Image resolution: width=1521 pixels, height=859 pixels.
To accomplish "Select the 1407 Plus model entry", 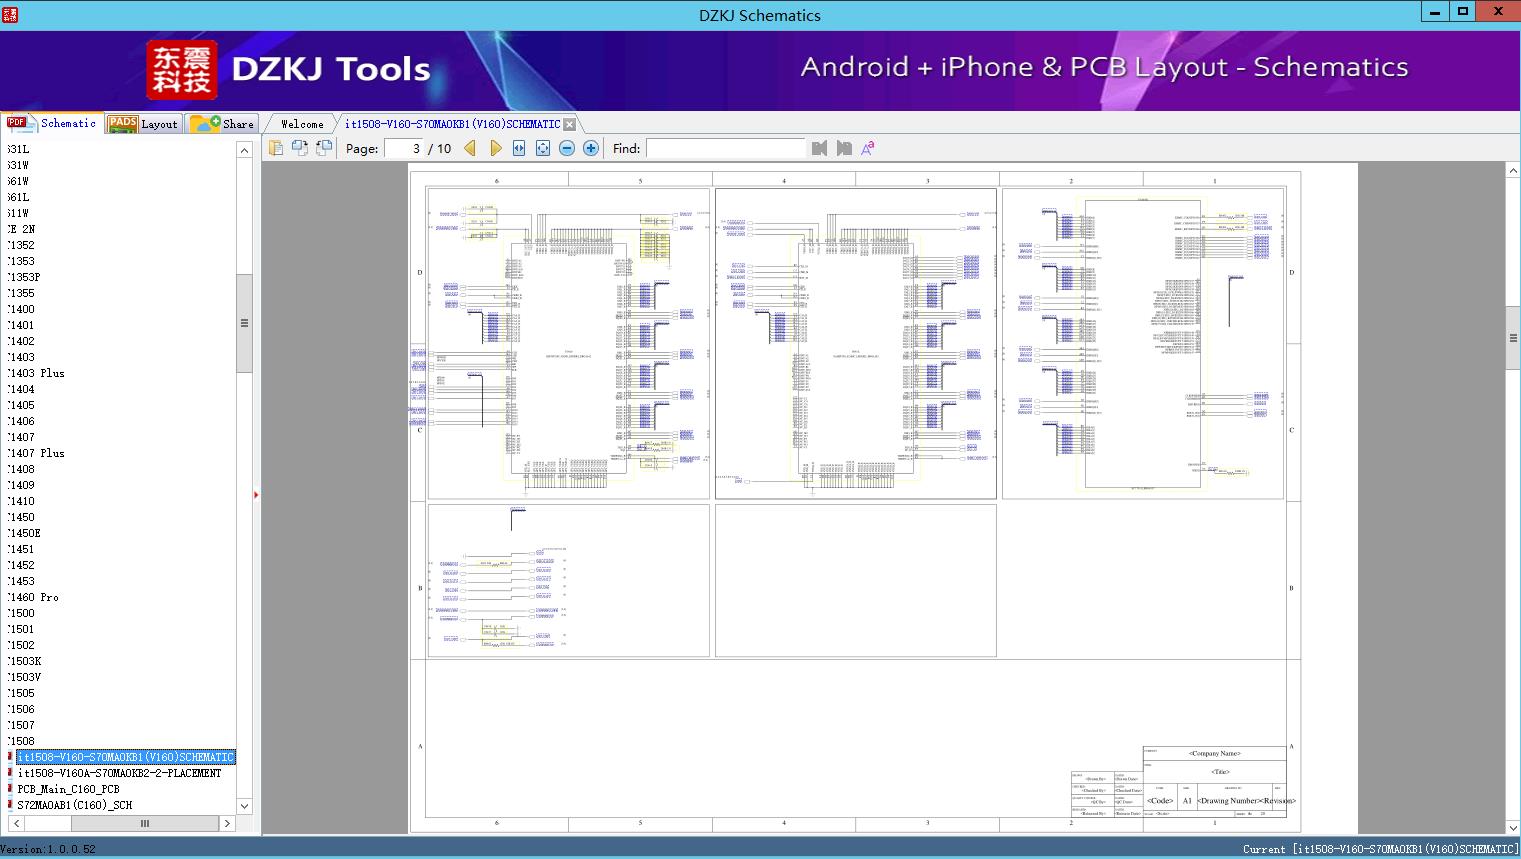I will (37, 453).
